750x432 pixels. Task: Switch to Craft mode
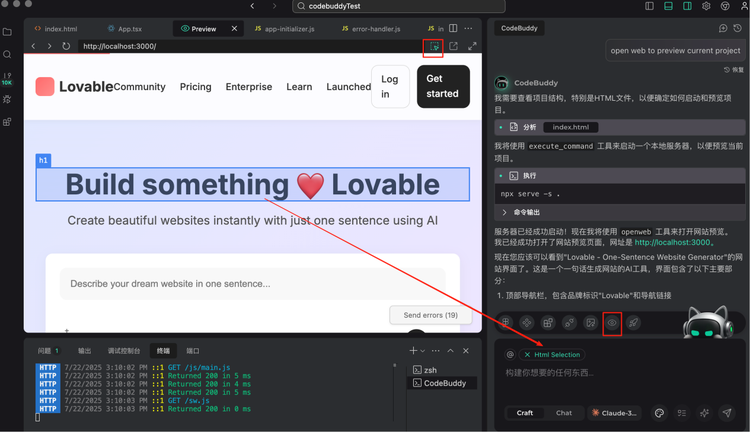tap(525, 413)
